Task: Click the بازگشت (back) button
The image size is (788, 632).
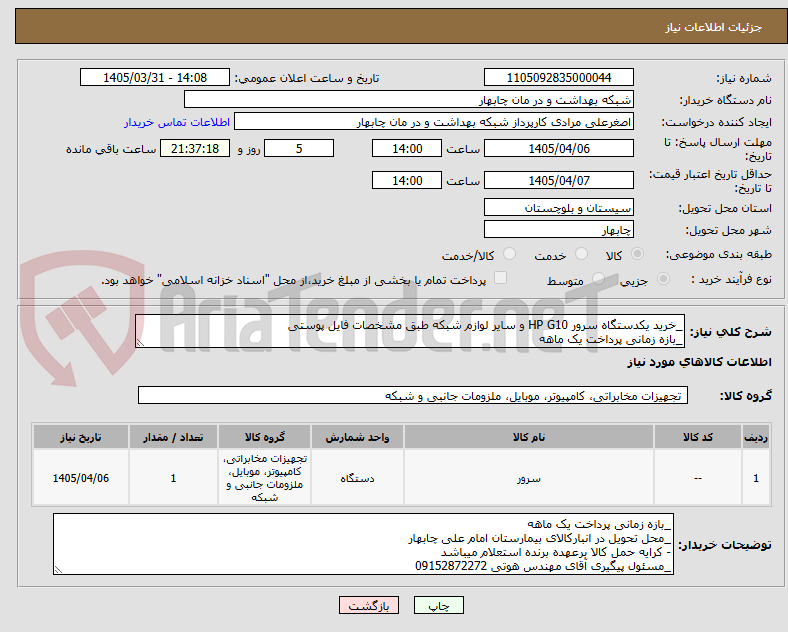Action: [x=369, y=605]
